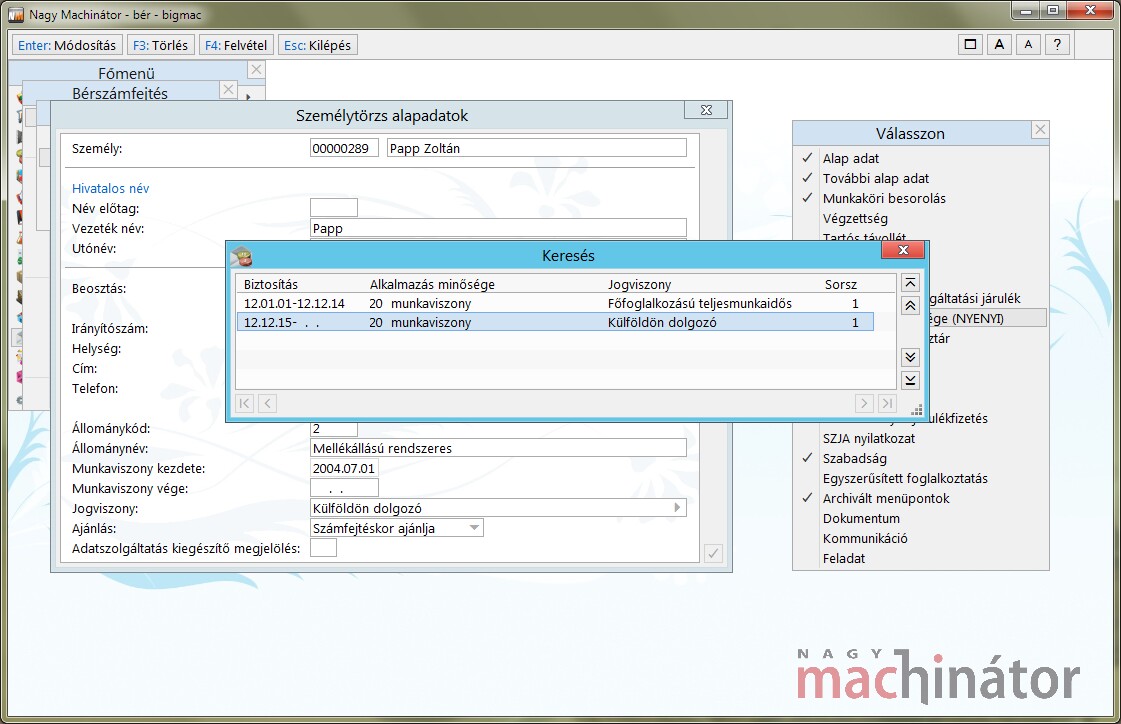The image size is (1121, 724).
Task: Click the Papp Zoltán name field
Action: pos(536,148)
